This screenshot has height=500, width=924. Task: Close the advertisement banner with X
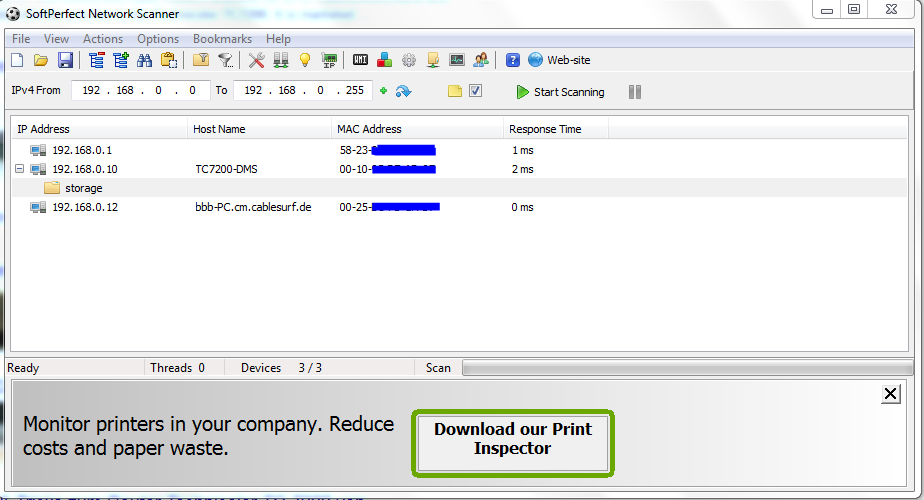click(890, 394)
